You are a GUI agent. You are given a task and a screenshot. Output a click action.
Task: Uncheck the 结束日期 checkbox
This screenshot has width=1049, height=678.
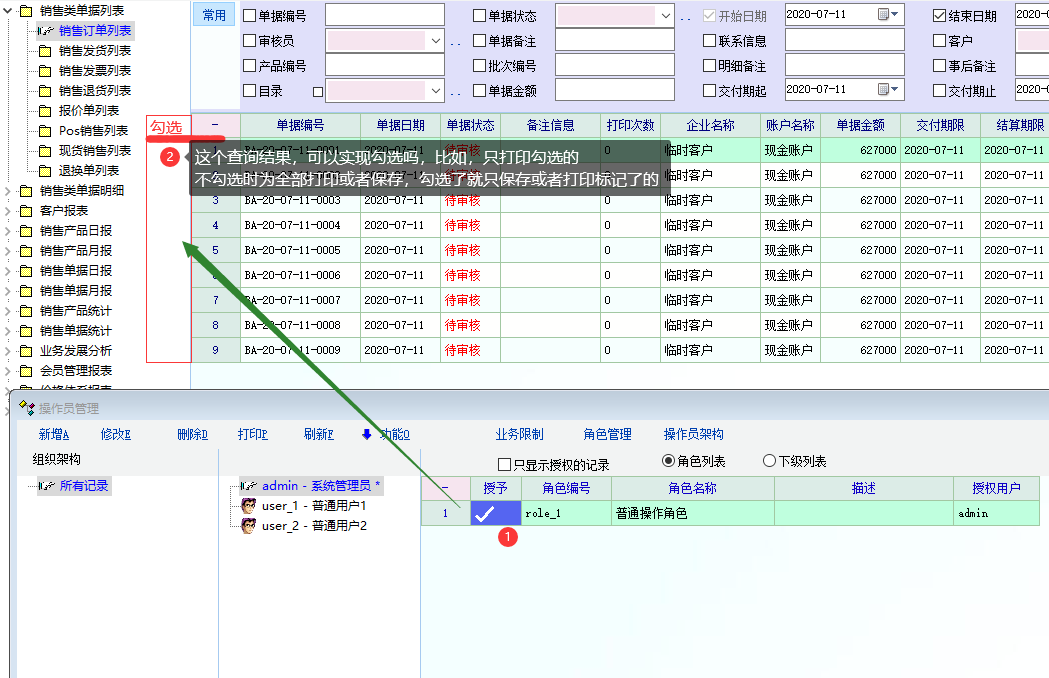939,16
